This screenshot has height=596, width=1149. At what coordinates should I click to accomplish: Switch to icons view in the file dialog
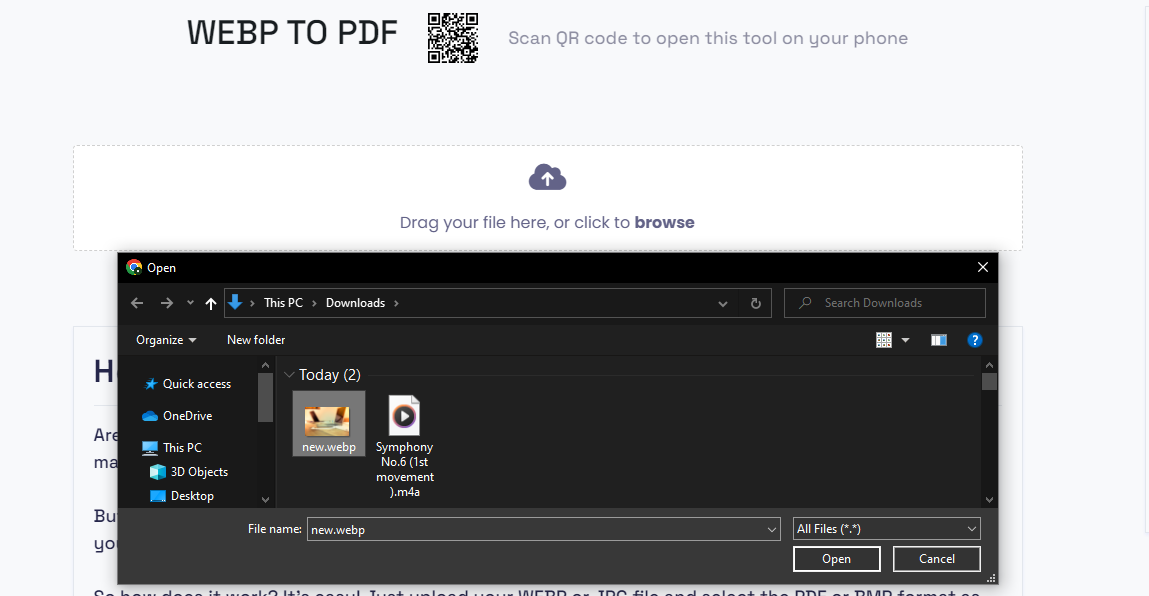coord(884,339)
